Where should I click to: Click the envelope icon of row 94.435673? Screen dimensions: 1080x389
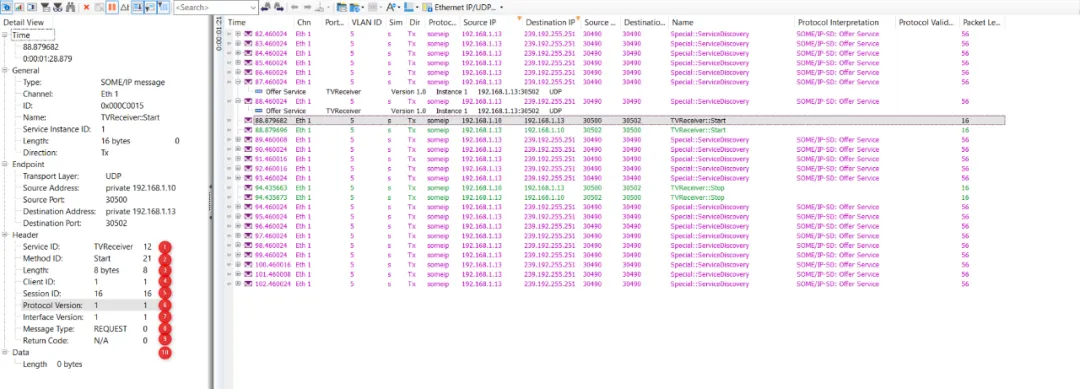pyautogui.click(x=249, y=197)
